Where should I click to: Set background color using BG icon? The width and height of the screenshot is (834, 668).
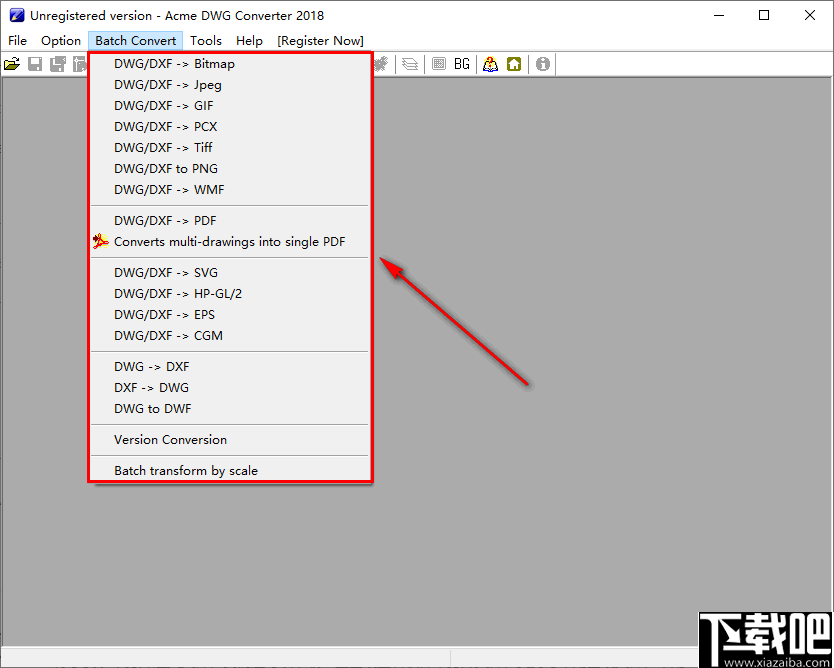coord(461,63)
